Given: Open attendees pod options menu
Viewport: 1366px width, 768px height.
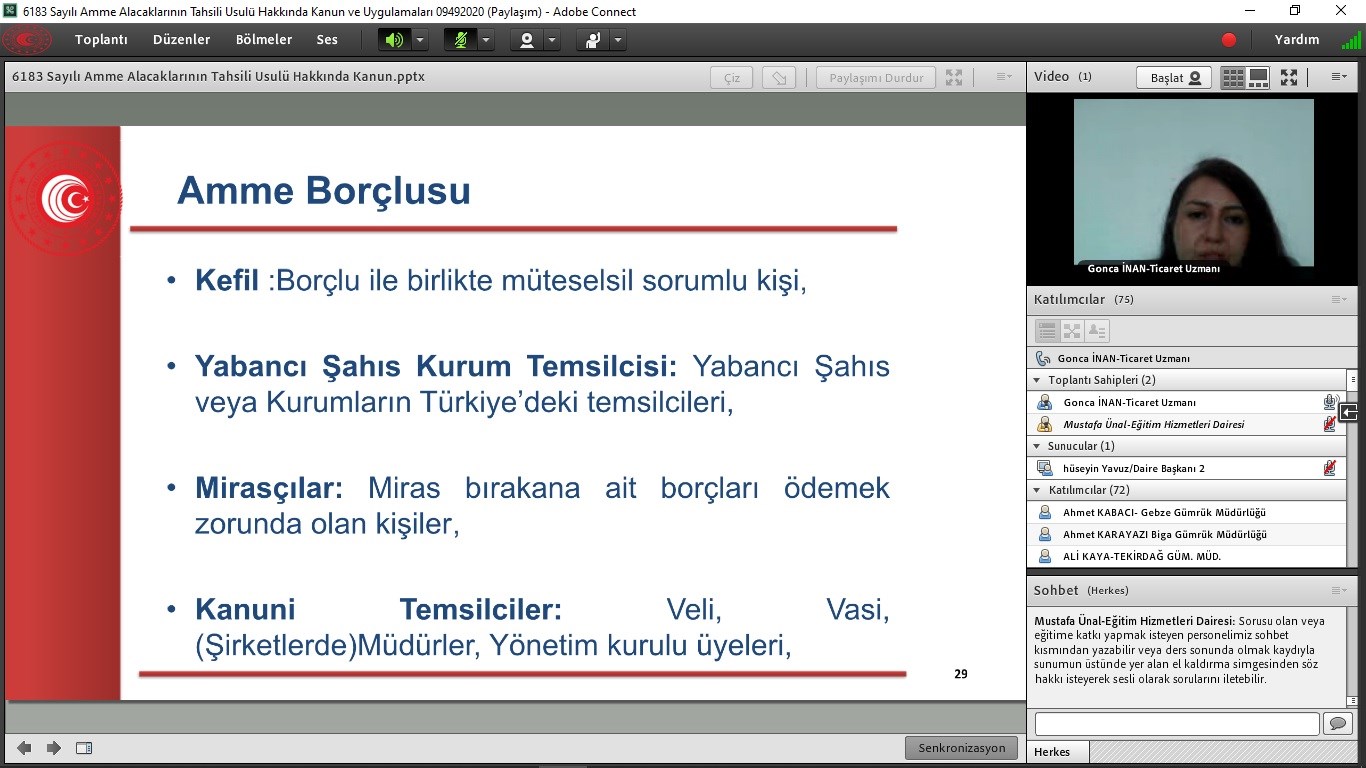Looking at the screenshot, I should [x=1339, y=299].
